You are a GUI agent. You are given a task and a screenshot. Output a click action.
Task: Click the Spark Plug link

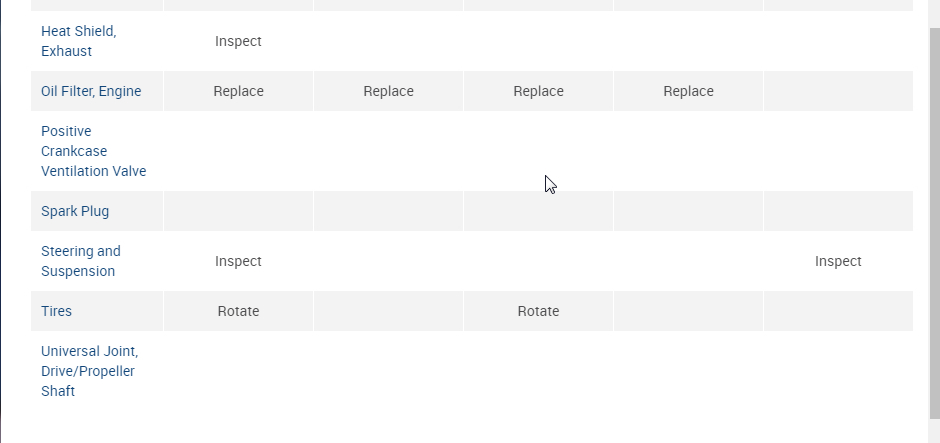click(75, 211)
